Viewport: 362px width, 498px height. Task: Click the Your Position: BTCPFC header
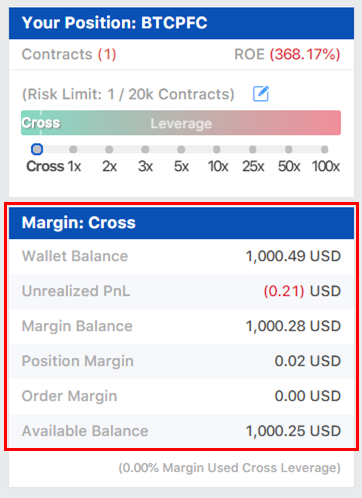181,23
